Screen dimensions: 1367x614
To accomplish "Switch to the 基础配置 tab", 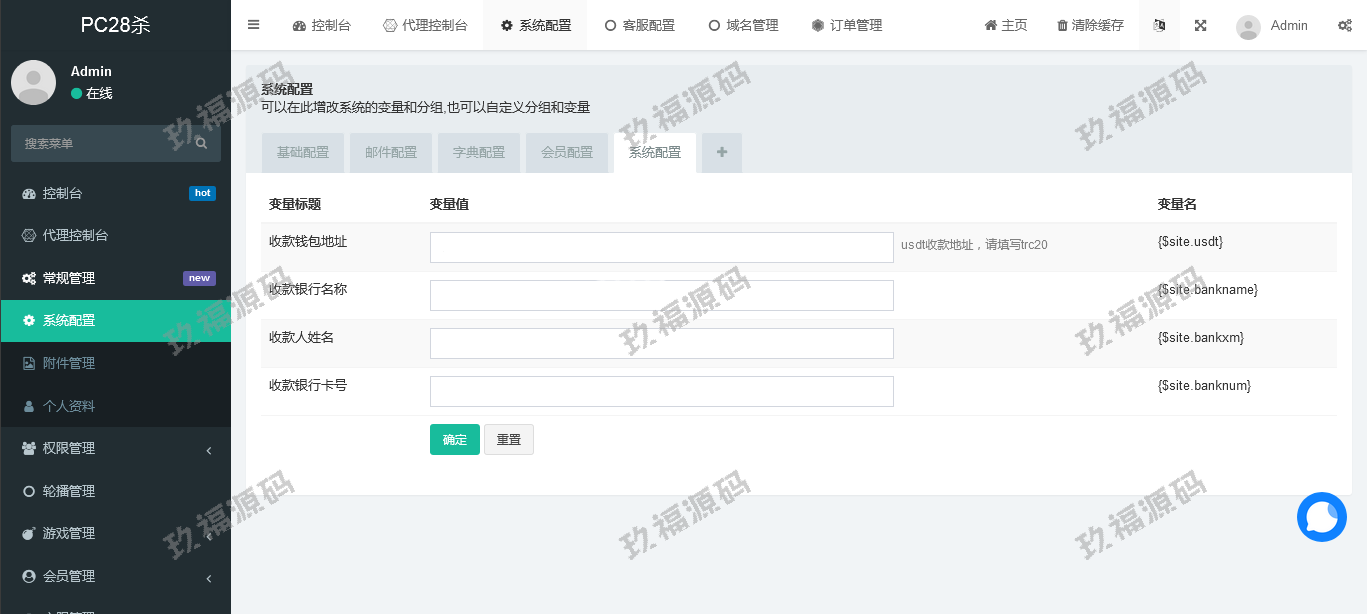I will (x=302, y=152).
